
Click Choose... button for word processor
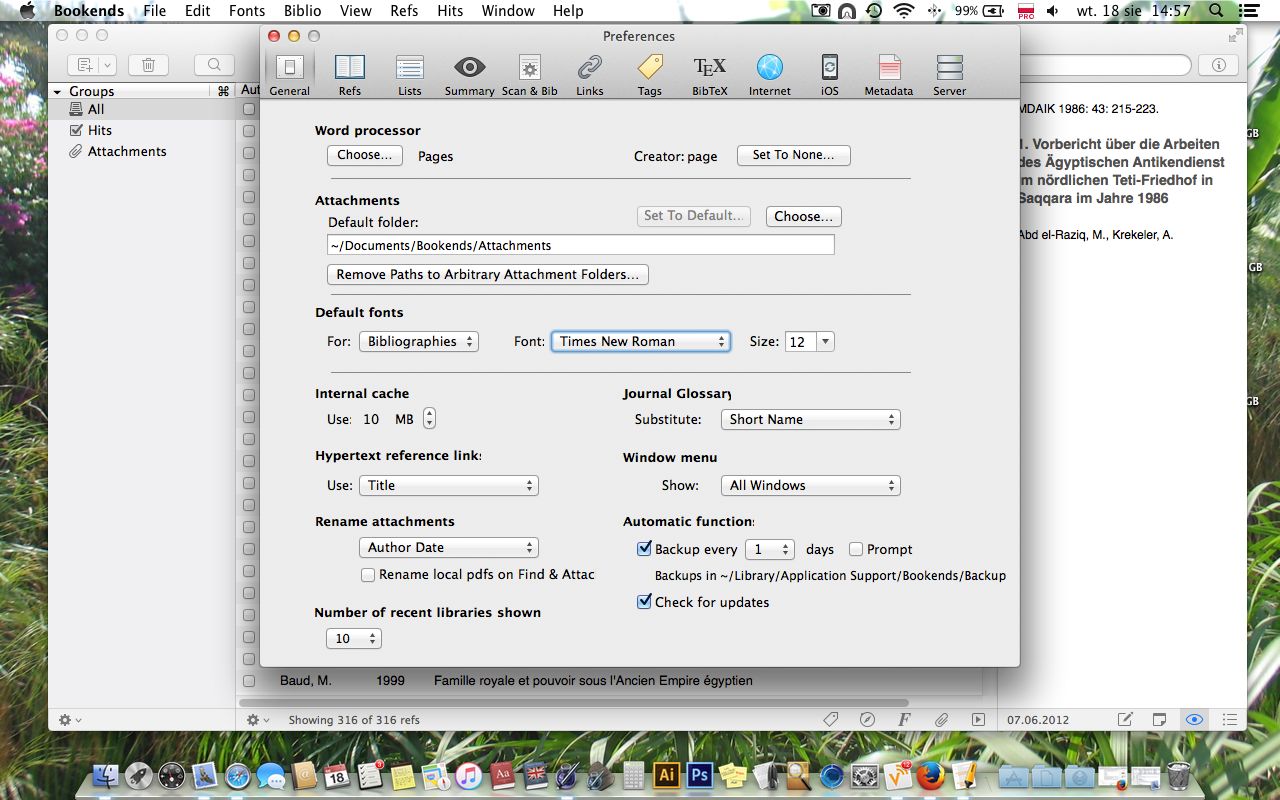[x=365, y=155]
